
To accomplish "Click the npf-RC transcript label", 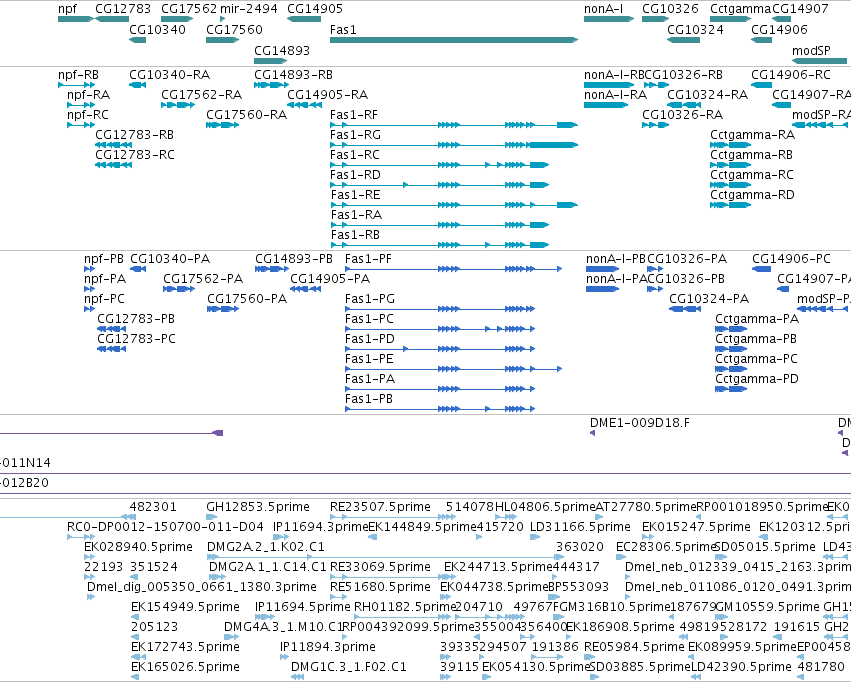I will click(88, 115).
